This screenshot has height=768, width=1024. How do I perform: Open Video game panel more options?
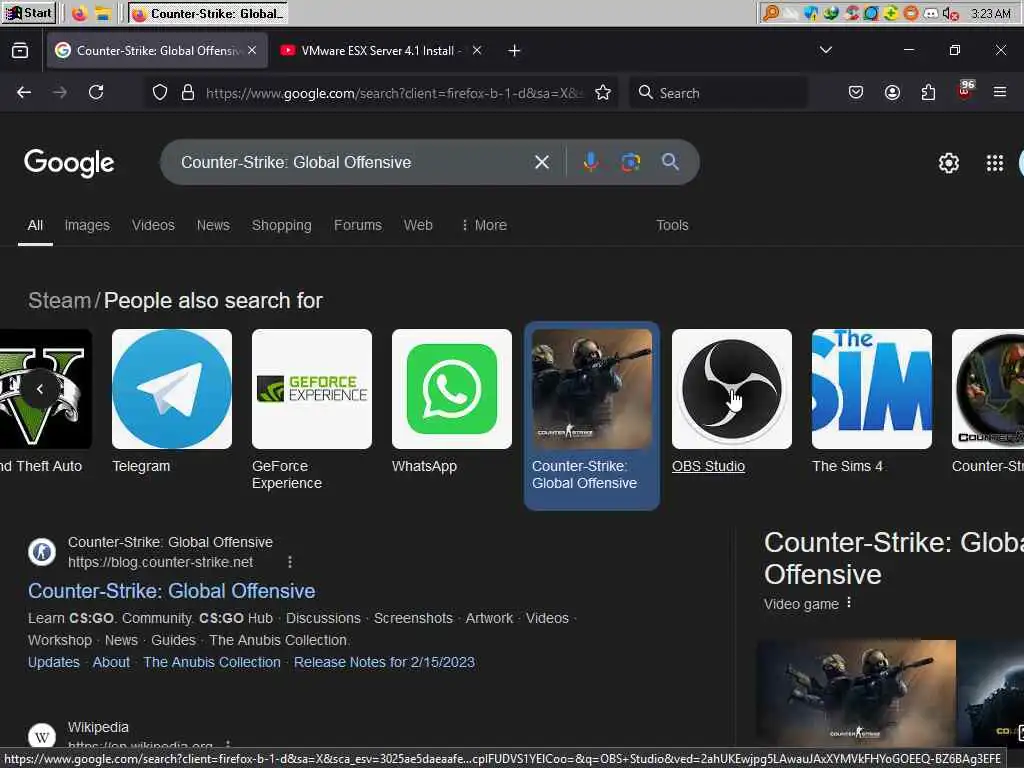click(x=848, y=602)
